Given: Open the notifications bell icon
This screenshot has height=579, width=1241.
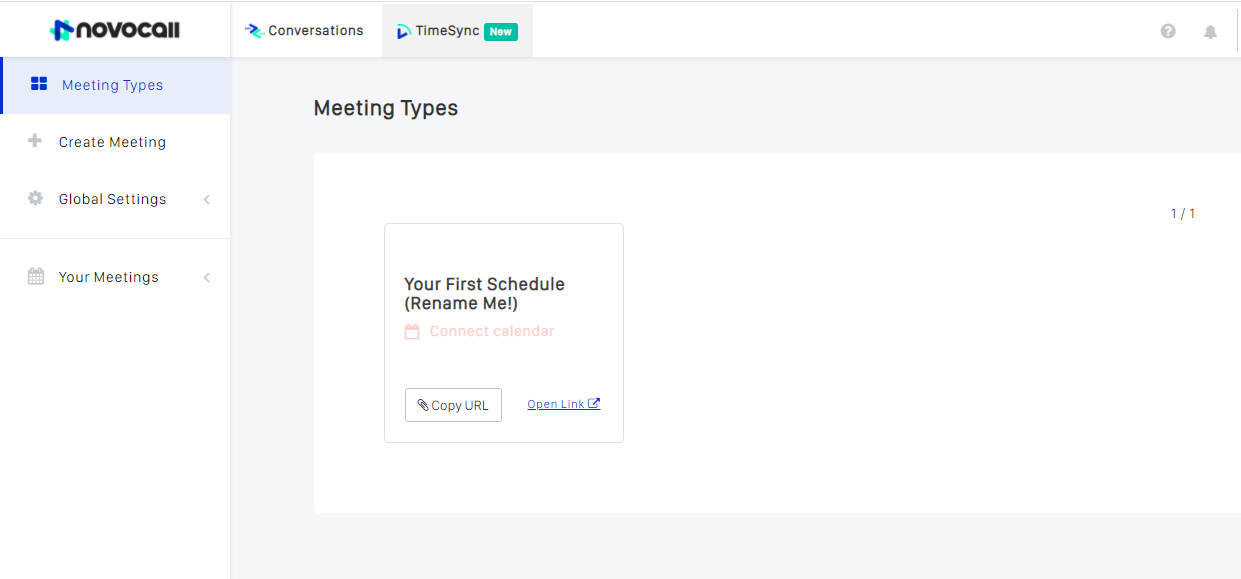Looking at the screenshot, I should (x=1210, y=32).
